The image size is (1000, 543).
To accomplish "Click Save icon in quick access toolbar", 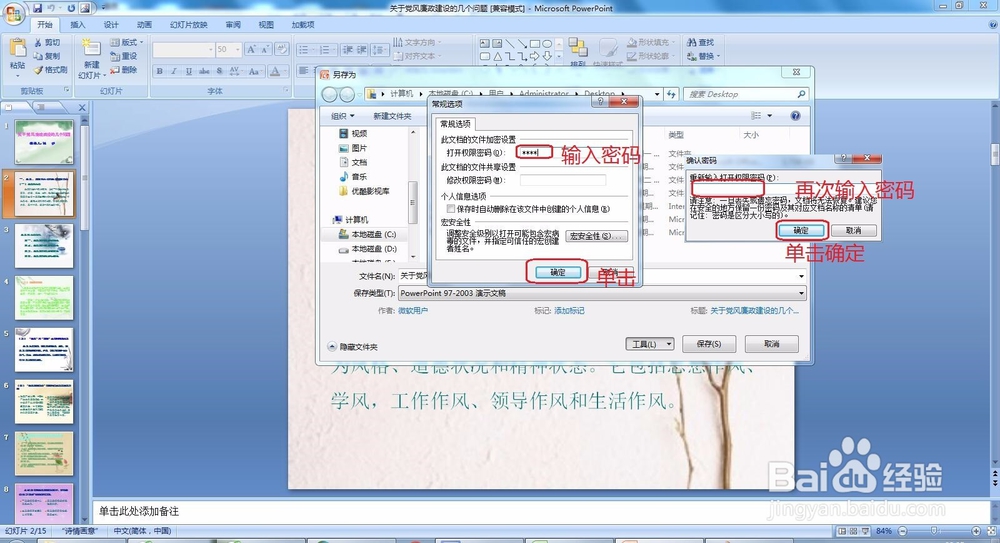I will click(38, 8).
